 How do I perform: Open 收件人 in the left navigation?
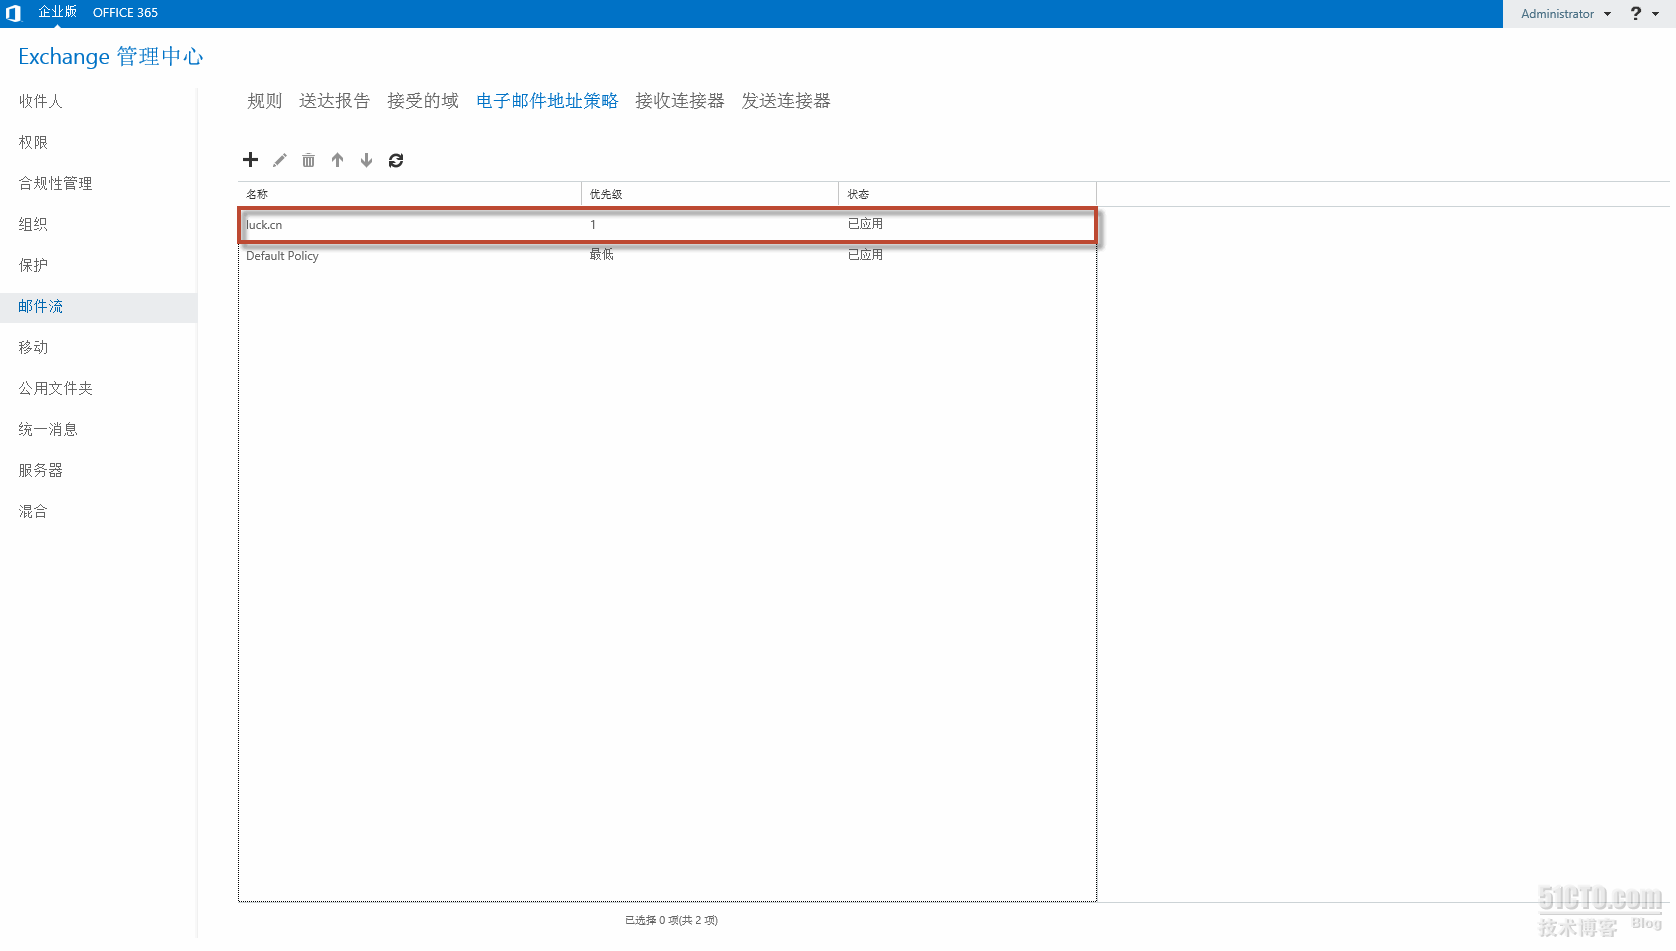[40, 101]
